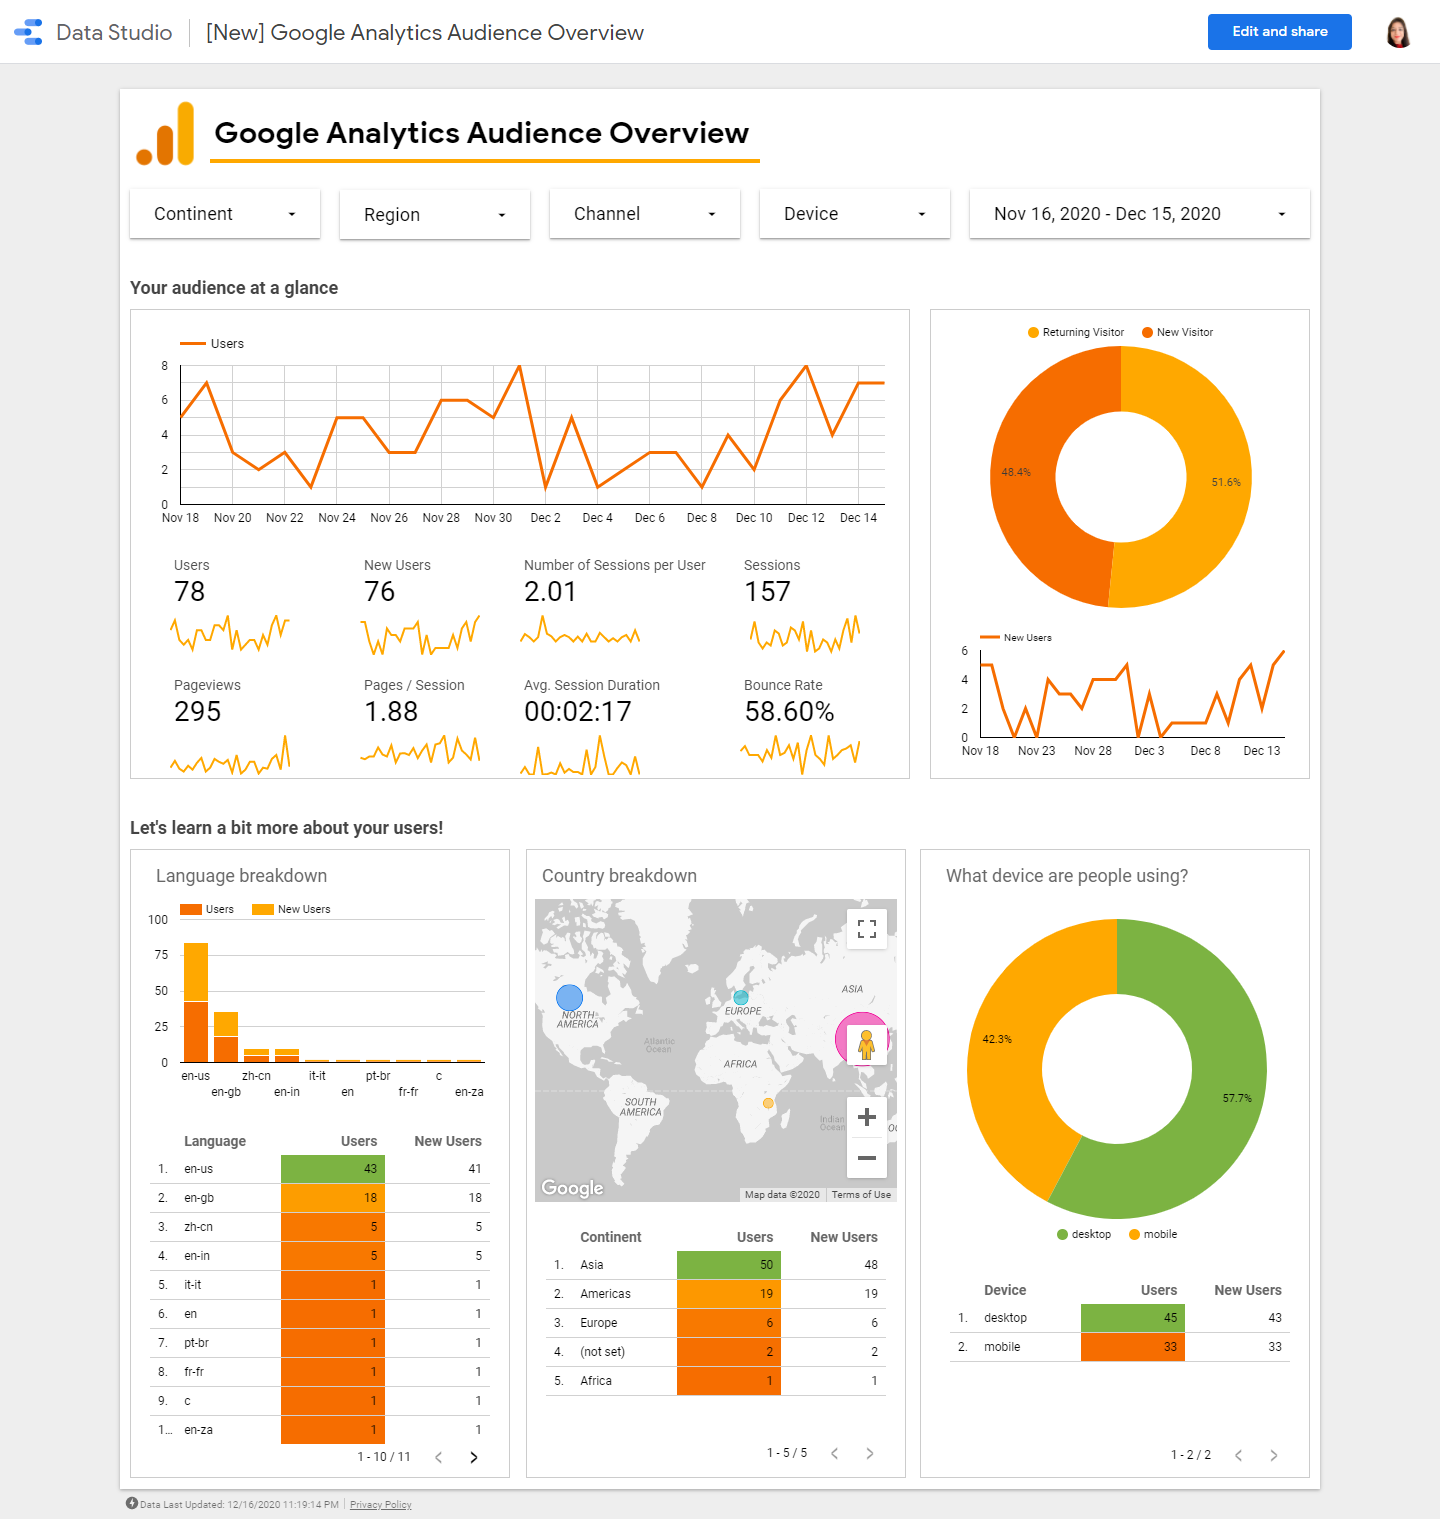This screenshot has height=1519, width=1440.
Task: Toggle the desktop legend under the device donut
Action: (1083, 1233)
